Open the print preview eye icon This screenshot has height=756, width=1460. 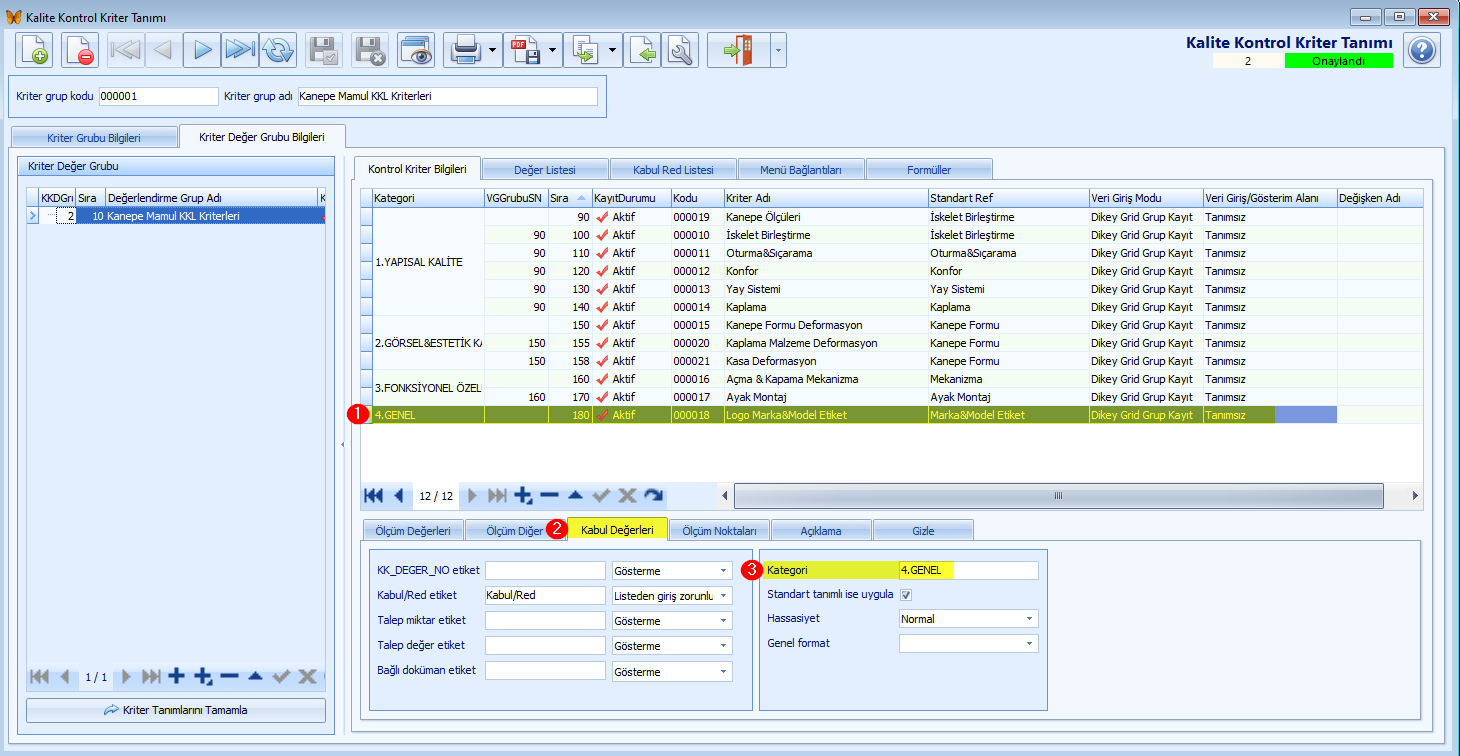coord(416,50)
